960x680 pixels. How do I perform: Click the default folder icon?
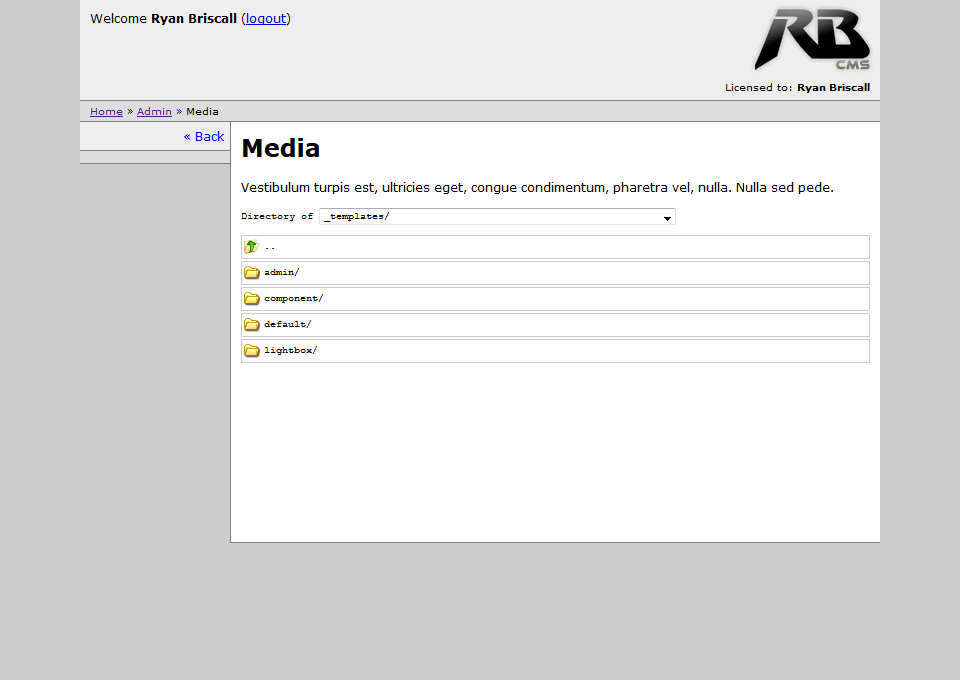pyautogui.click(x=252, y=325)
